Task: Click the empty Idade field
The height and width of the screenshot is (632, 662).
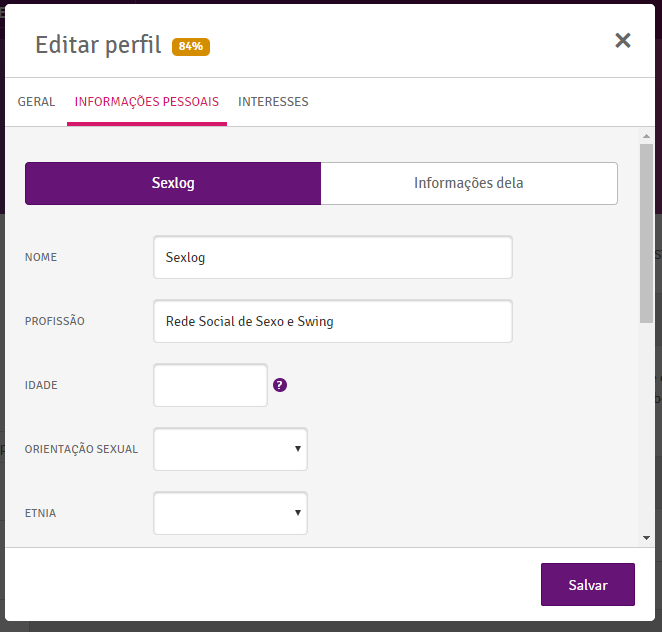Action: point(211,385)
